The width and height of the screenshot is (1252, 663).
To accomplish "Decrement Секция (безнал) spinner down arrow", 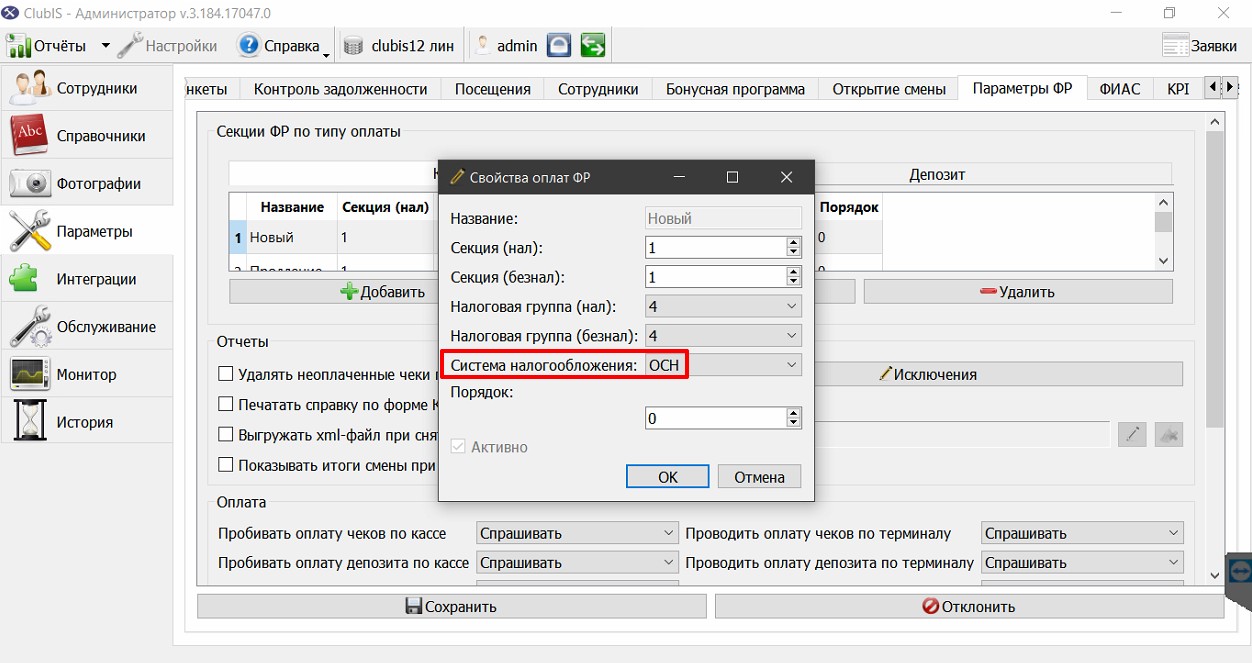I will (794, 282).
